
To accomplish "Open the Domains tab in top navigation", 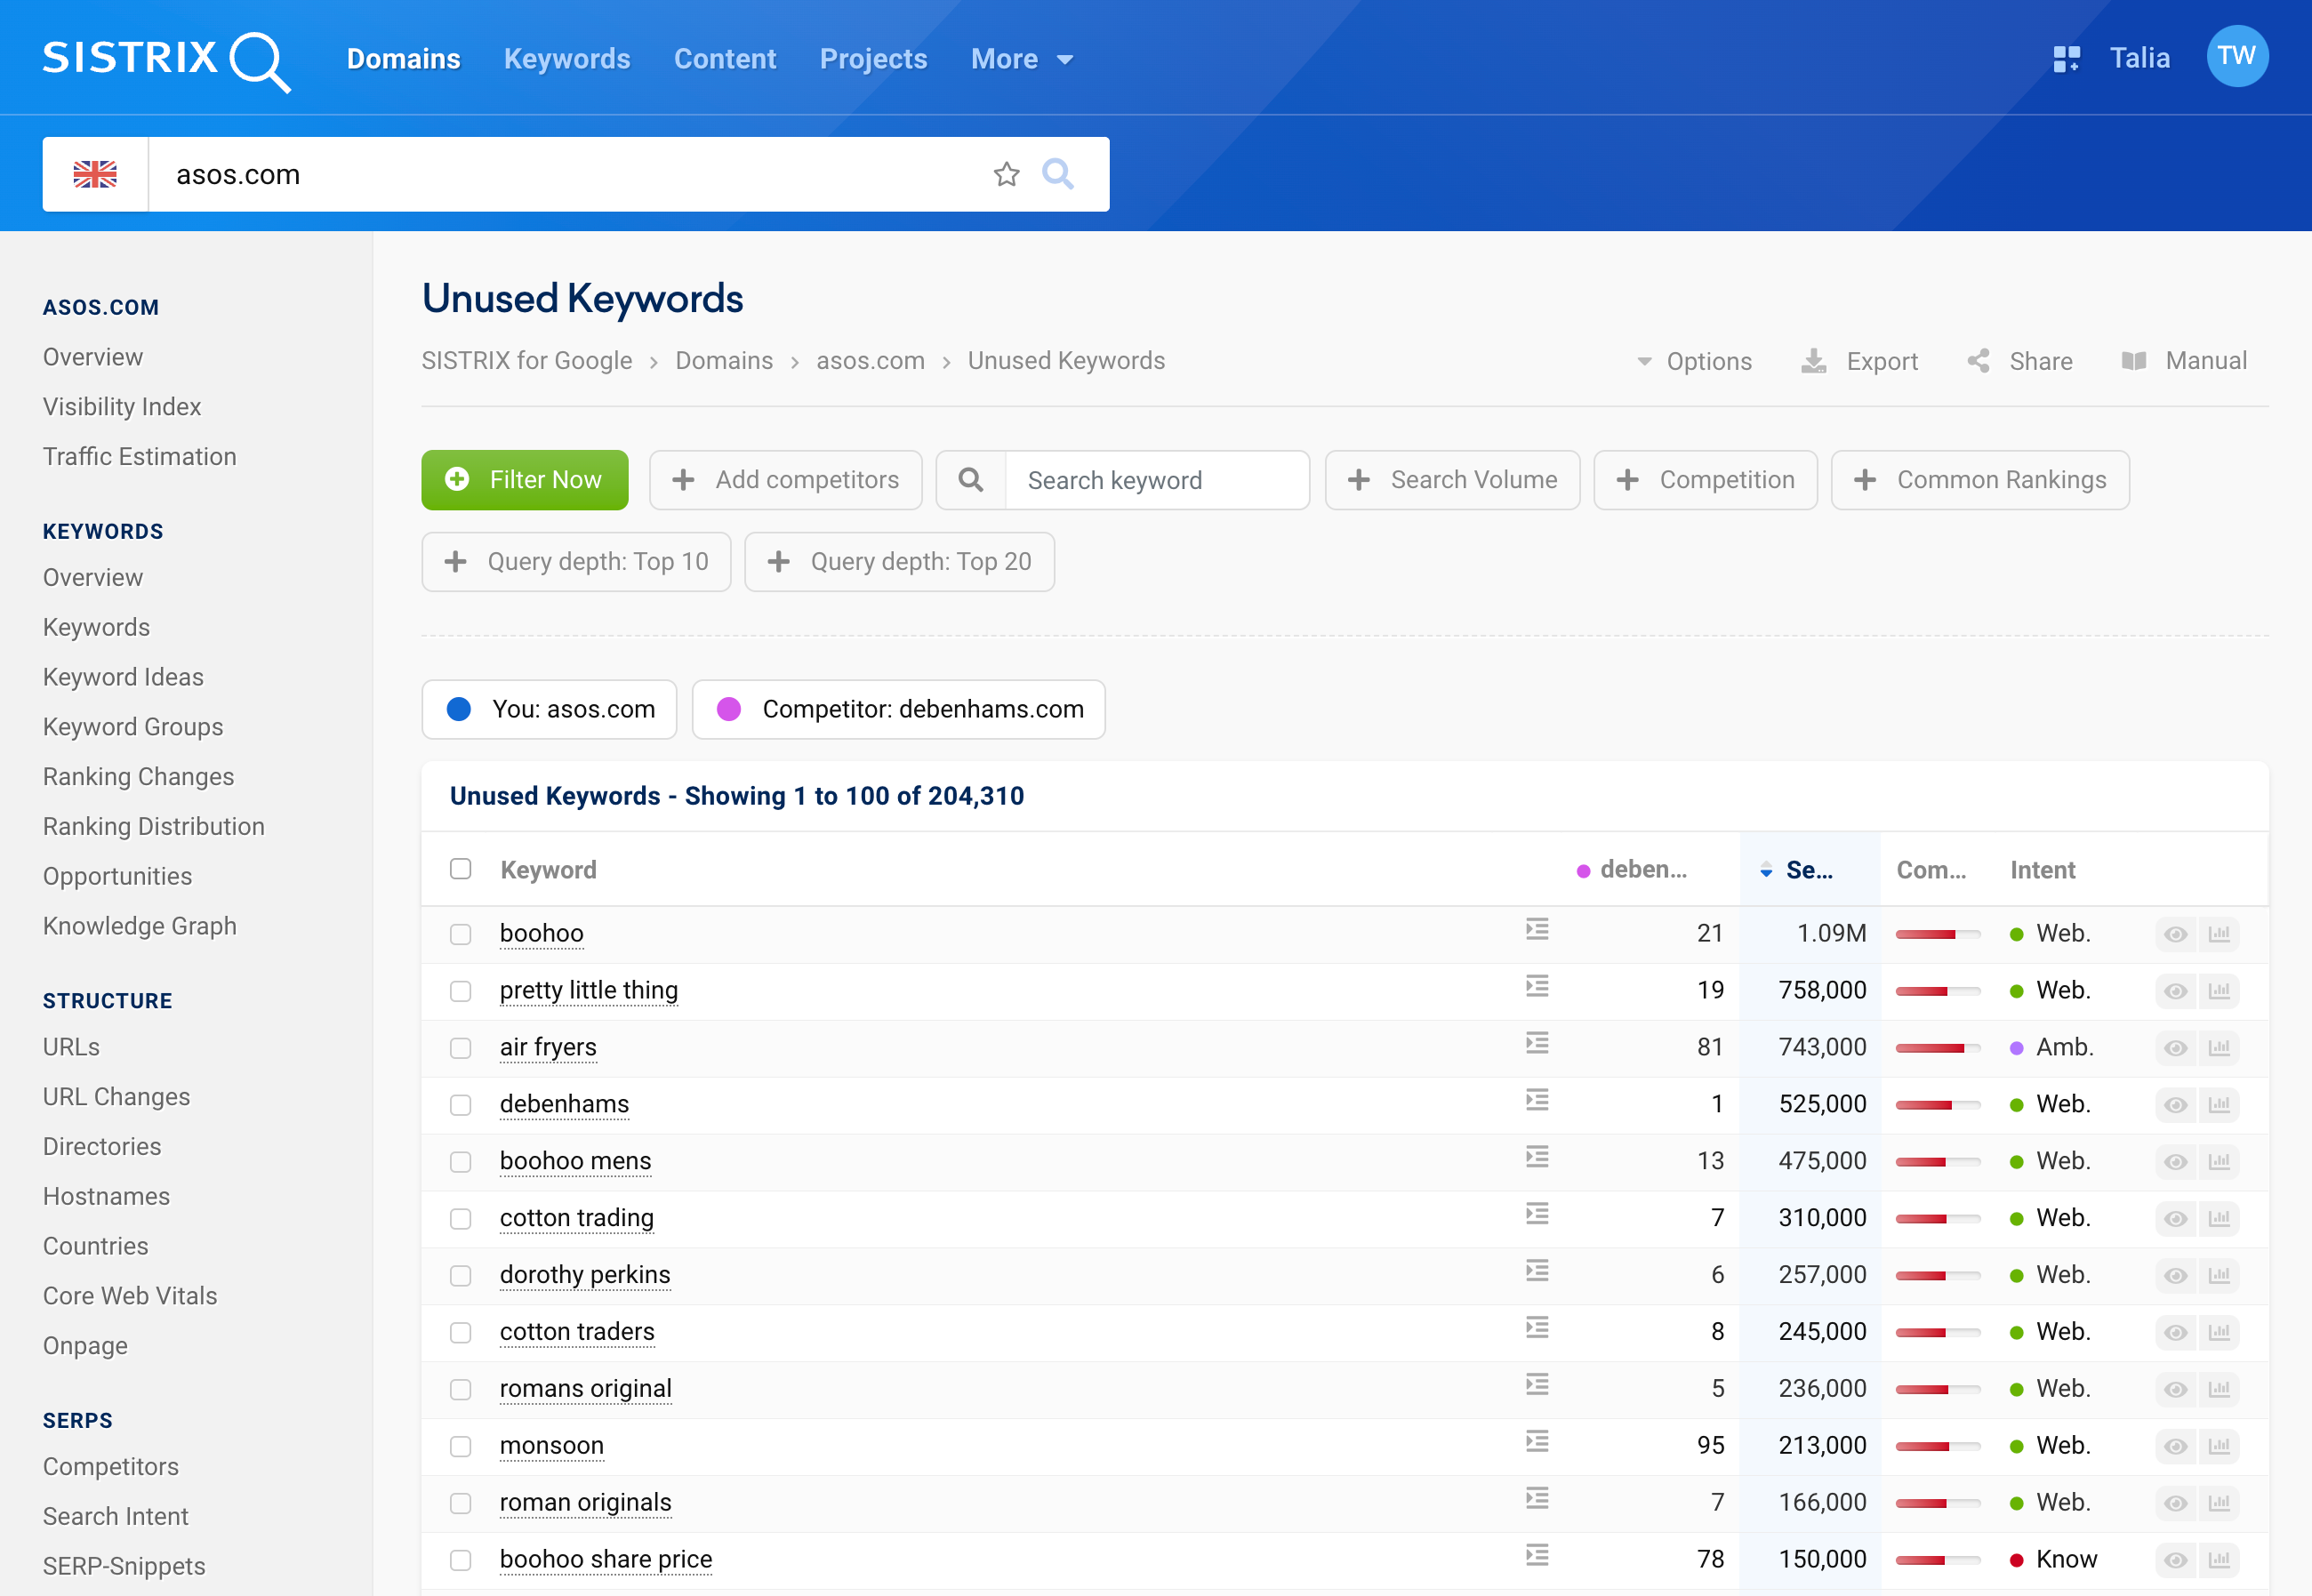I will [x=403, y=59].
